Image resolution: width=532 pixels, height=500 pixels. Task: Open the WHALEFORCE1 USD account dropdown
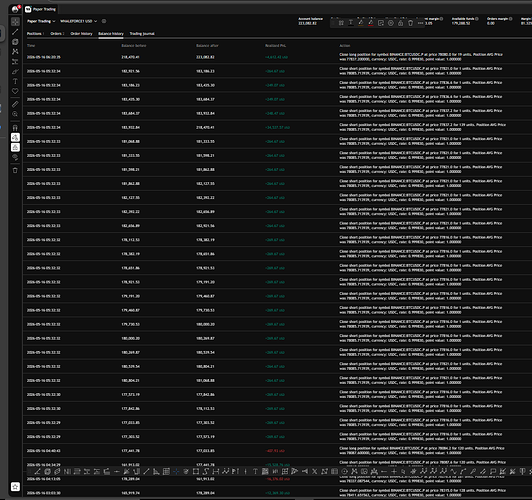(78, 21)
